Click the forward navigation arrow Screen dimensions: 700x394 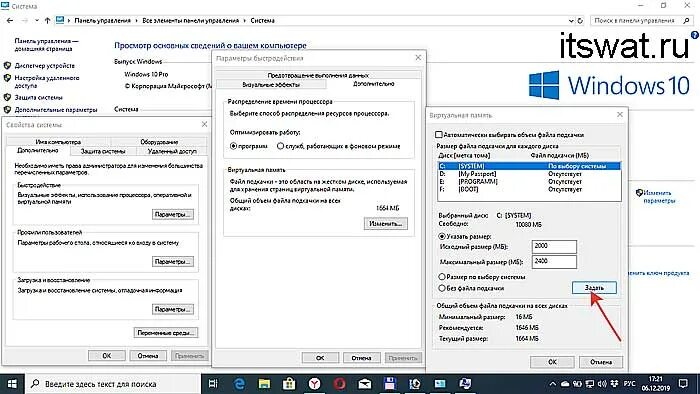tap(25, 21)
